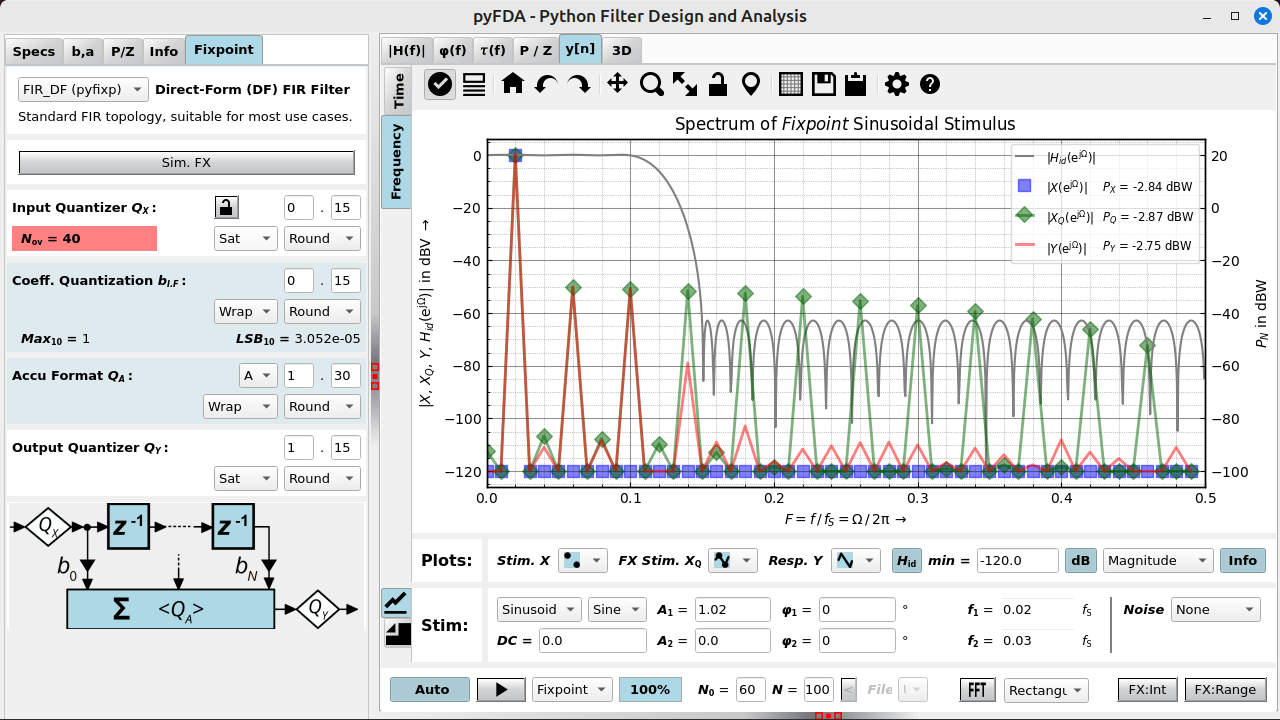1280x720 pixels.
Task: Click the N field showing 100
Action: point(817,690)
